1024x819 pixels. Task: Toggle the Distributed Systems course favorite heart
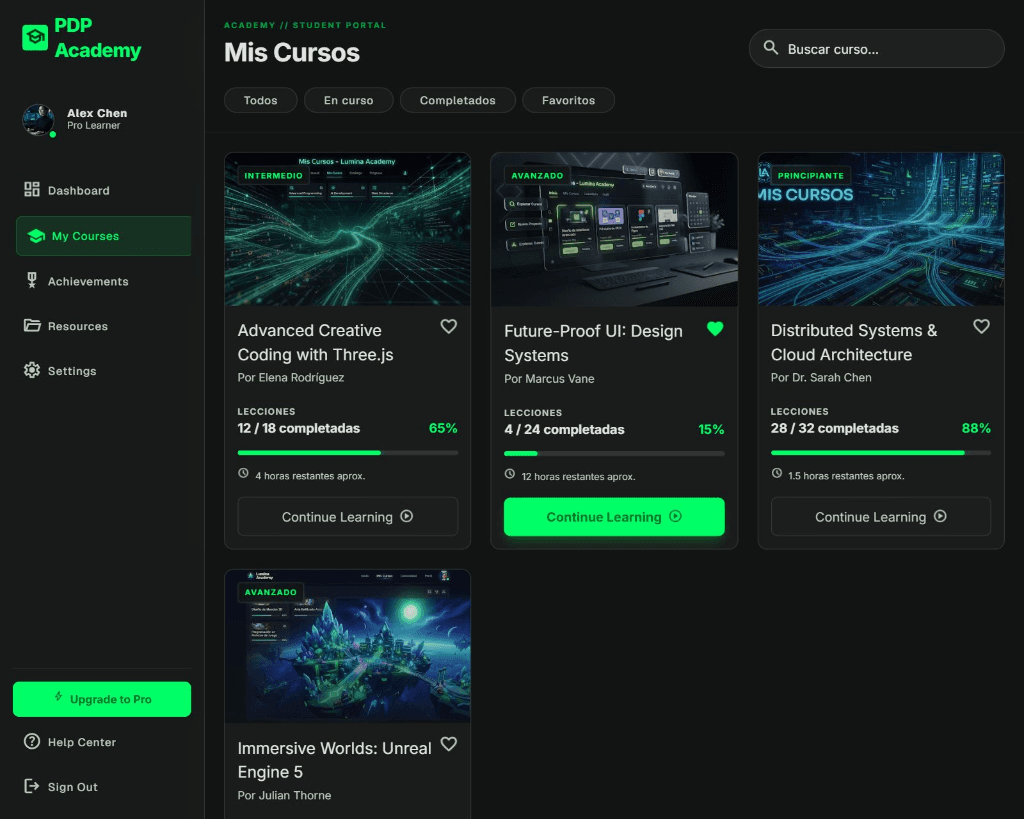tap(982, 326)
